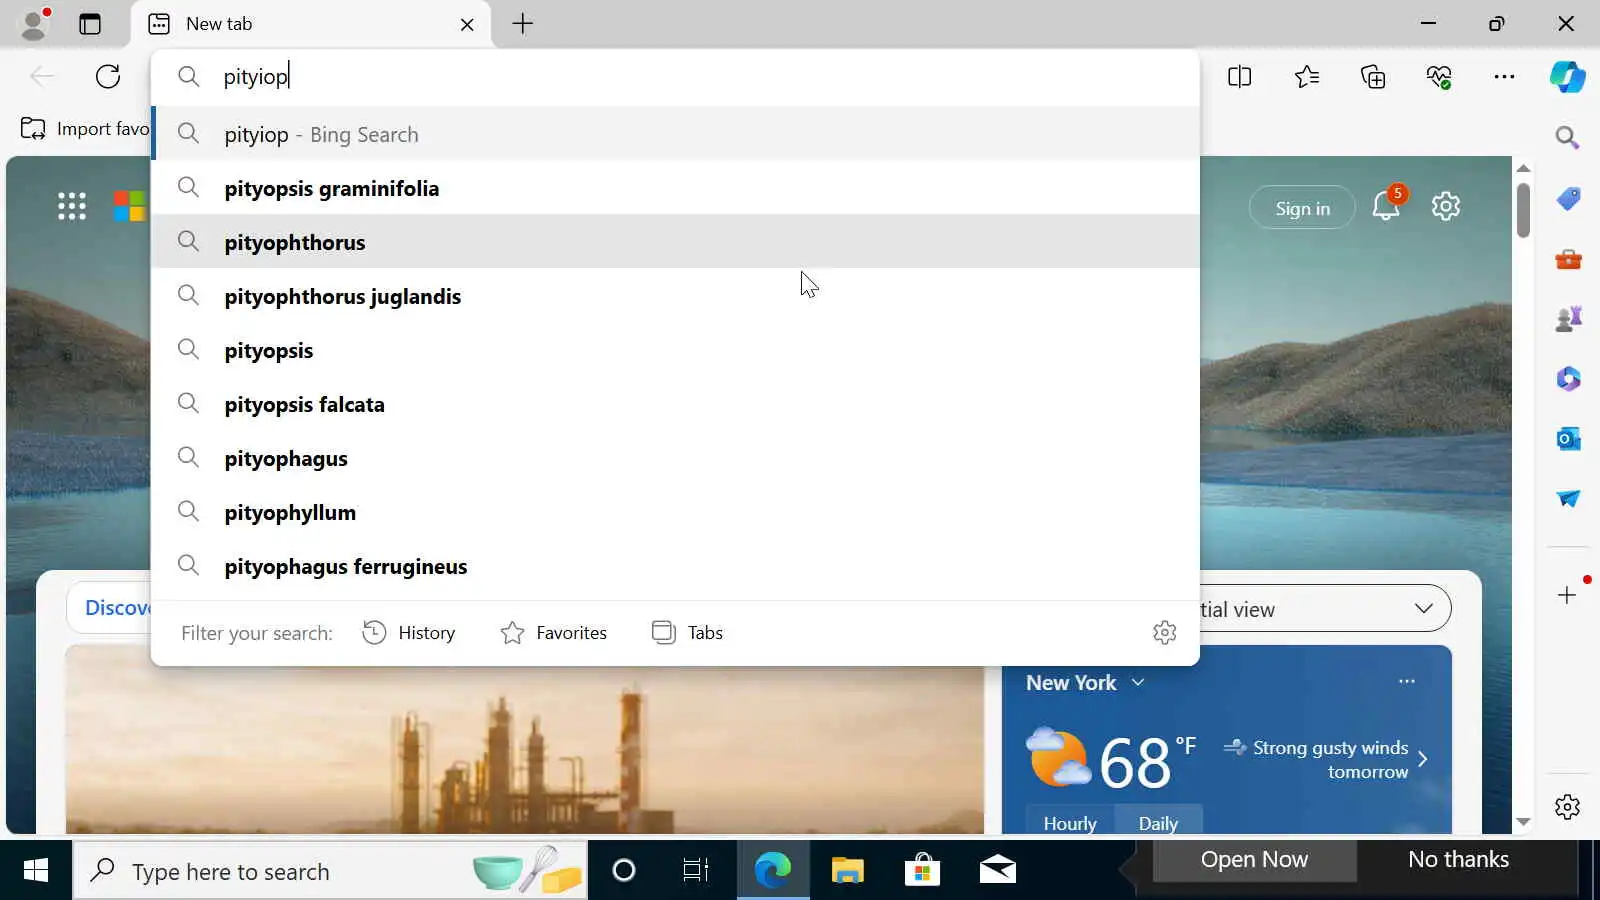Viewport: 1600px width, 900px height.
Task: Choose suggestion 'pityophagus'
Action: [x=675, y=458]
